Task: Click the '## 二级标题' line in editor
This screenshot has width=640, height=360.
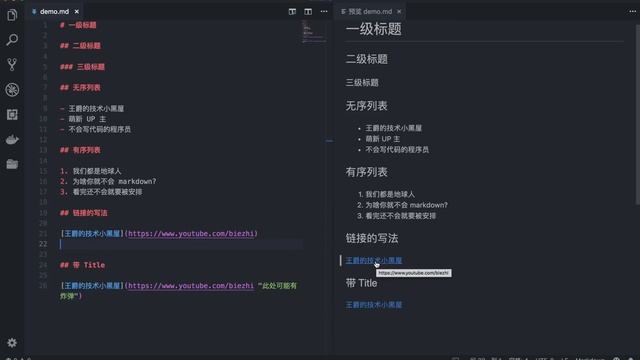Action: tap(80, 46)
